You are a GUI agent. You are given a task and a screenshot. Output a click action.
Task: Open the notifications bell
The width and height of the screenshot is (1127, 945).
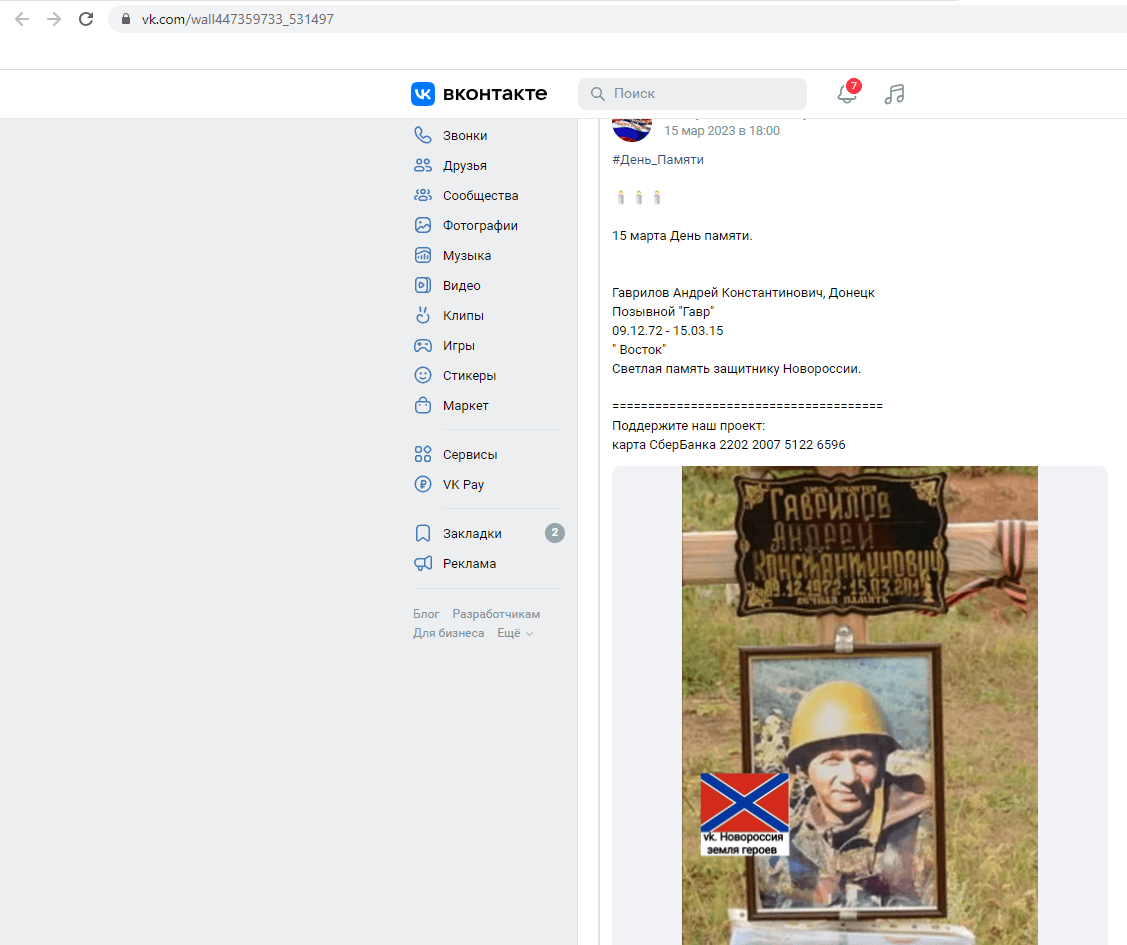[x=846, y=94]
